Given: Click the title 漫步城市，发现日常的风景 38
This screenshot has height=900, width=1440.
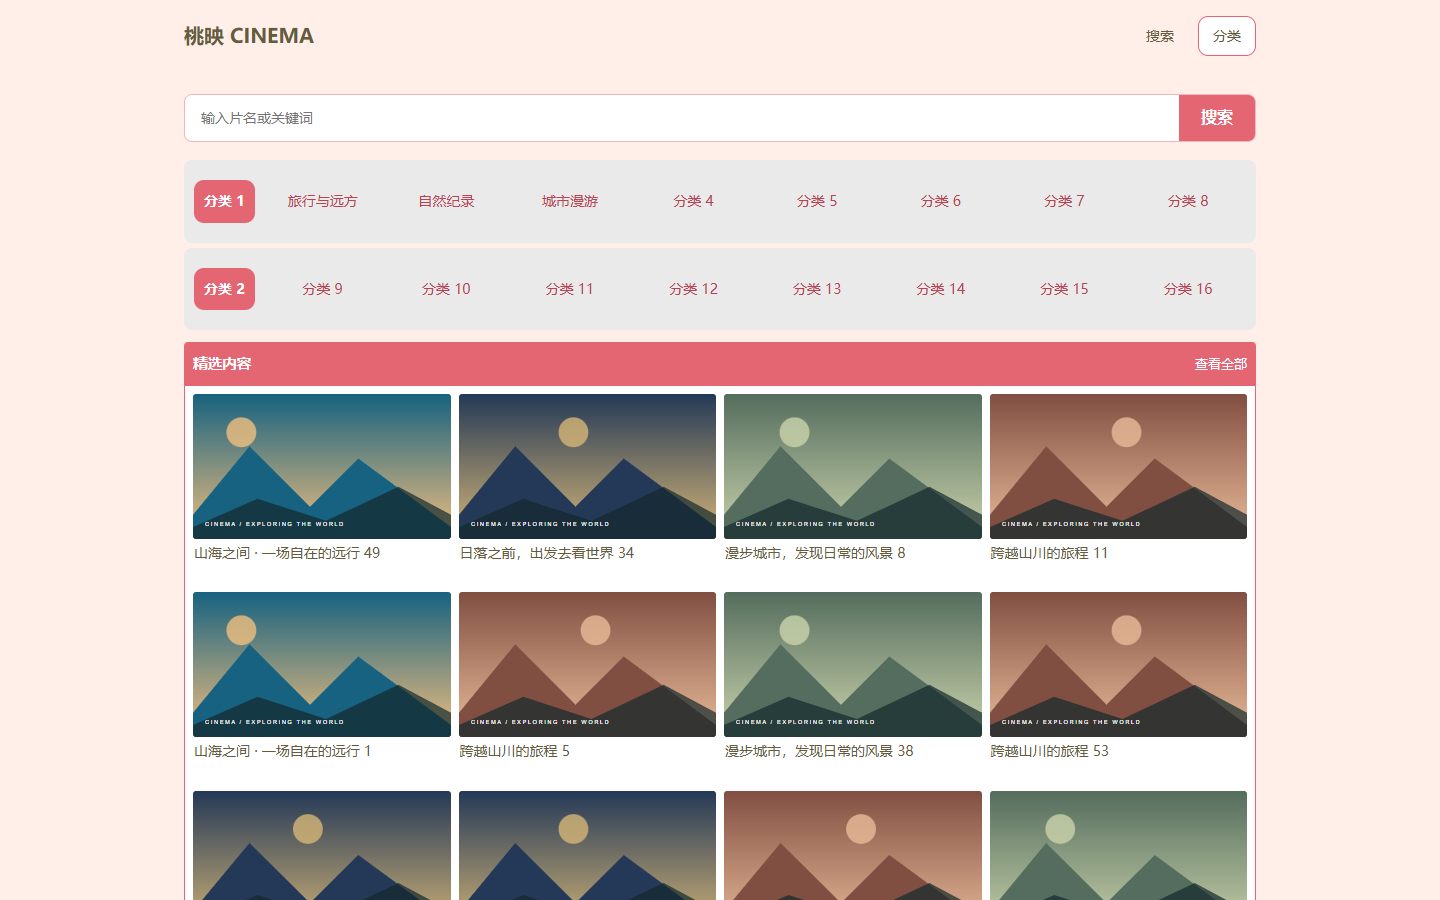Looking at the screenshot, I should 819,751.
